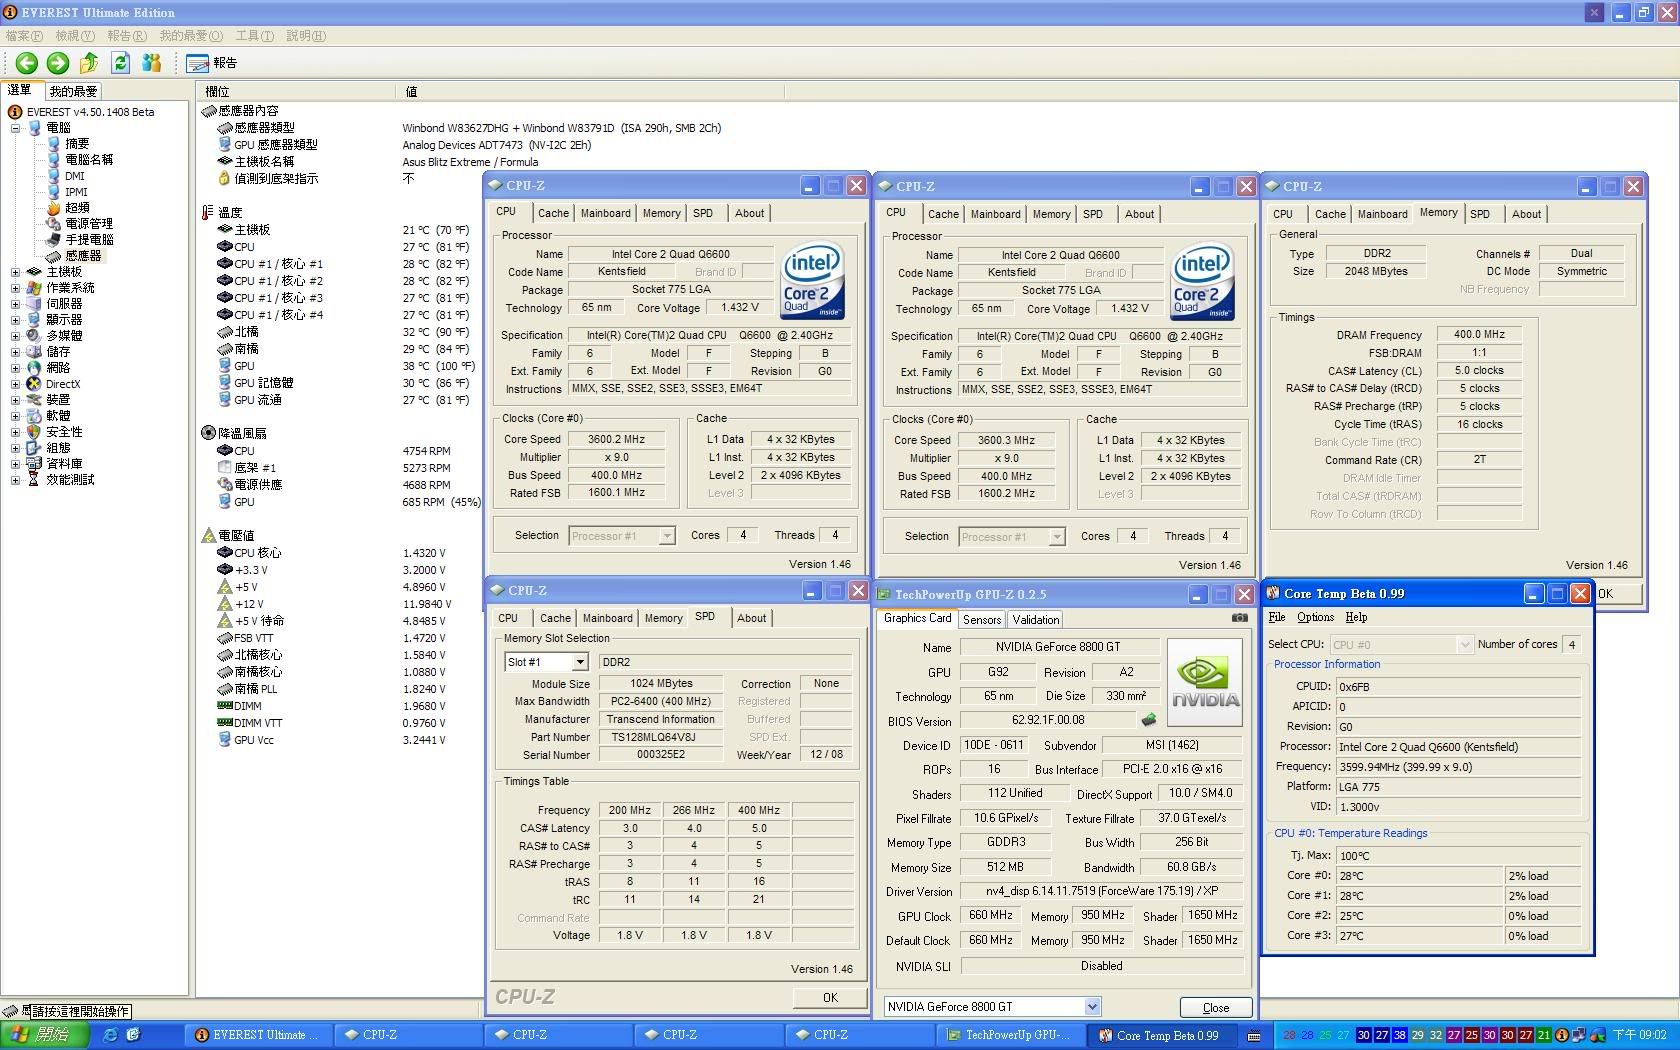Select 摘要 (Summary) in EVEREST tree
The image size is (1680, 1050).
[x=77, y=144]
